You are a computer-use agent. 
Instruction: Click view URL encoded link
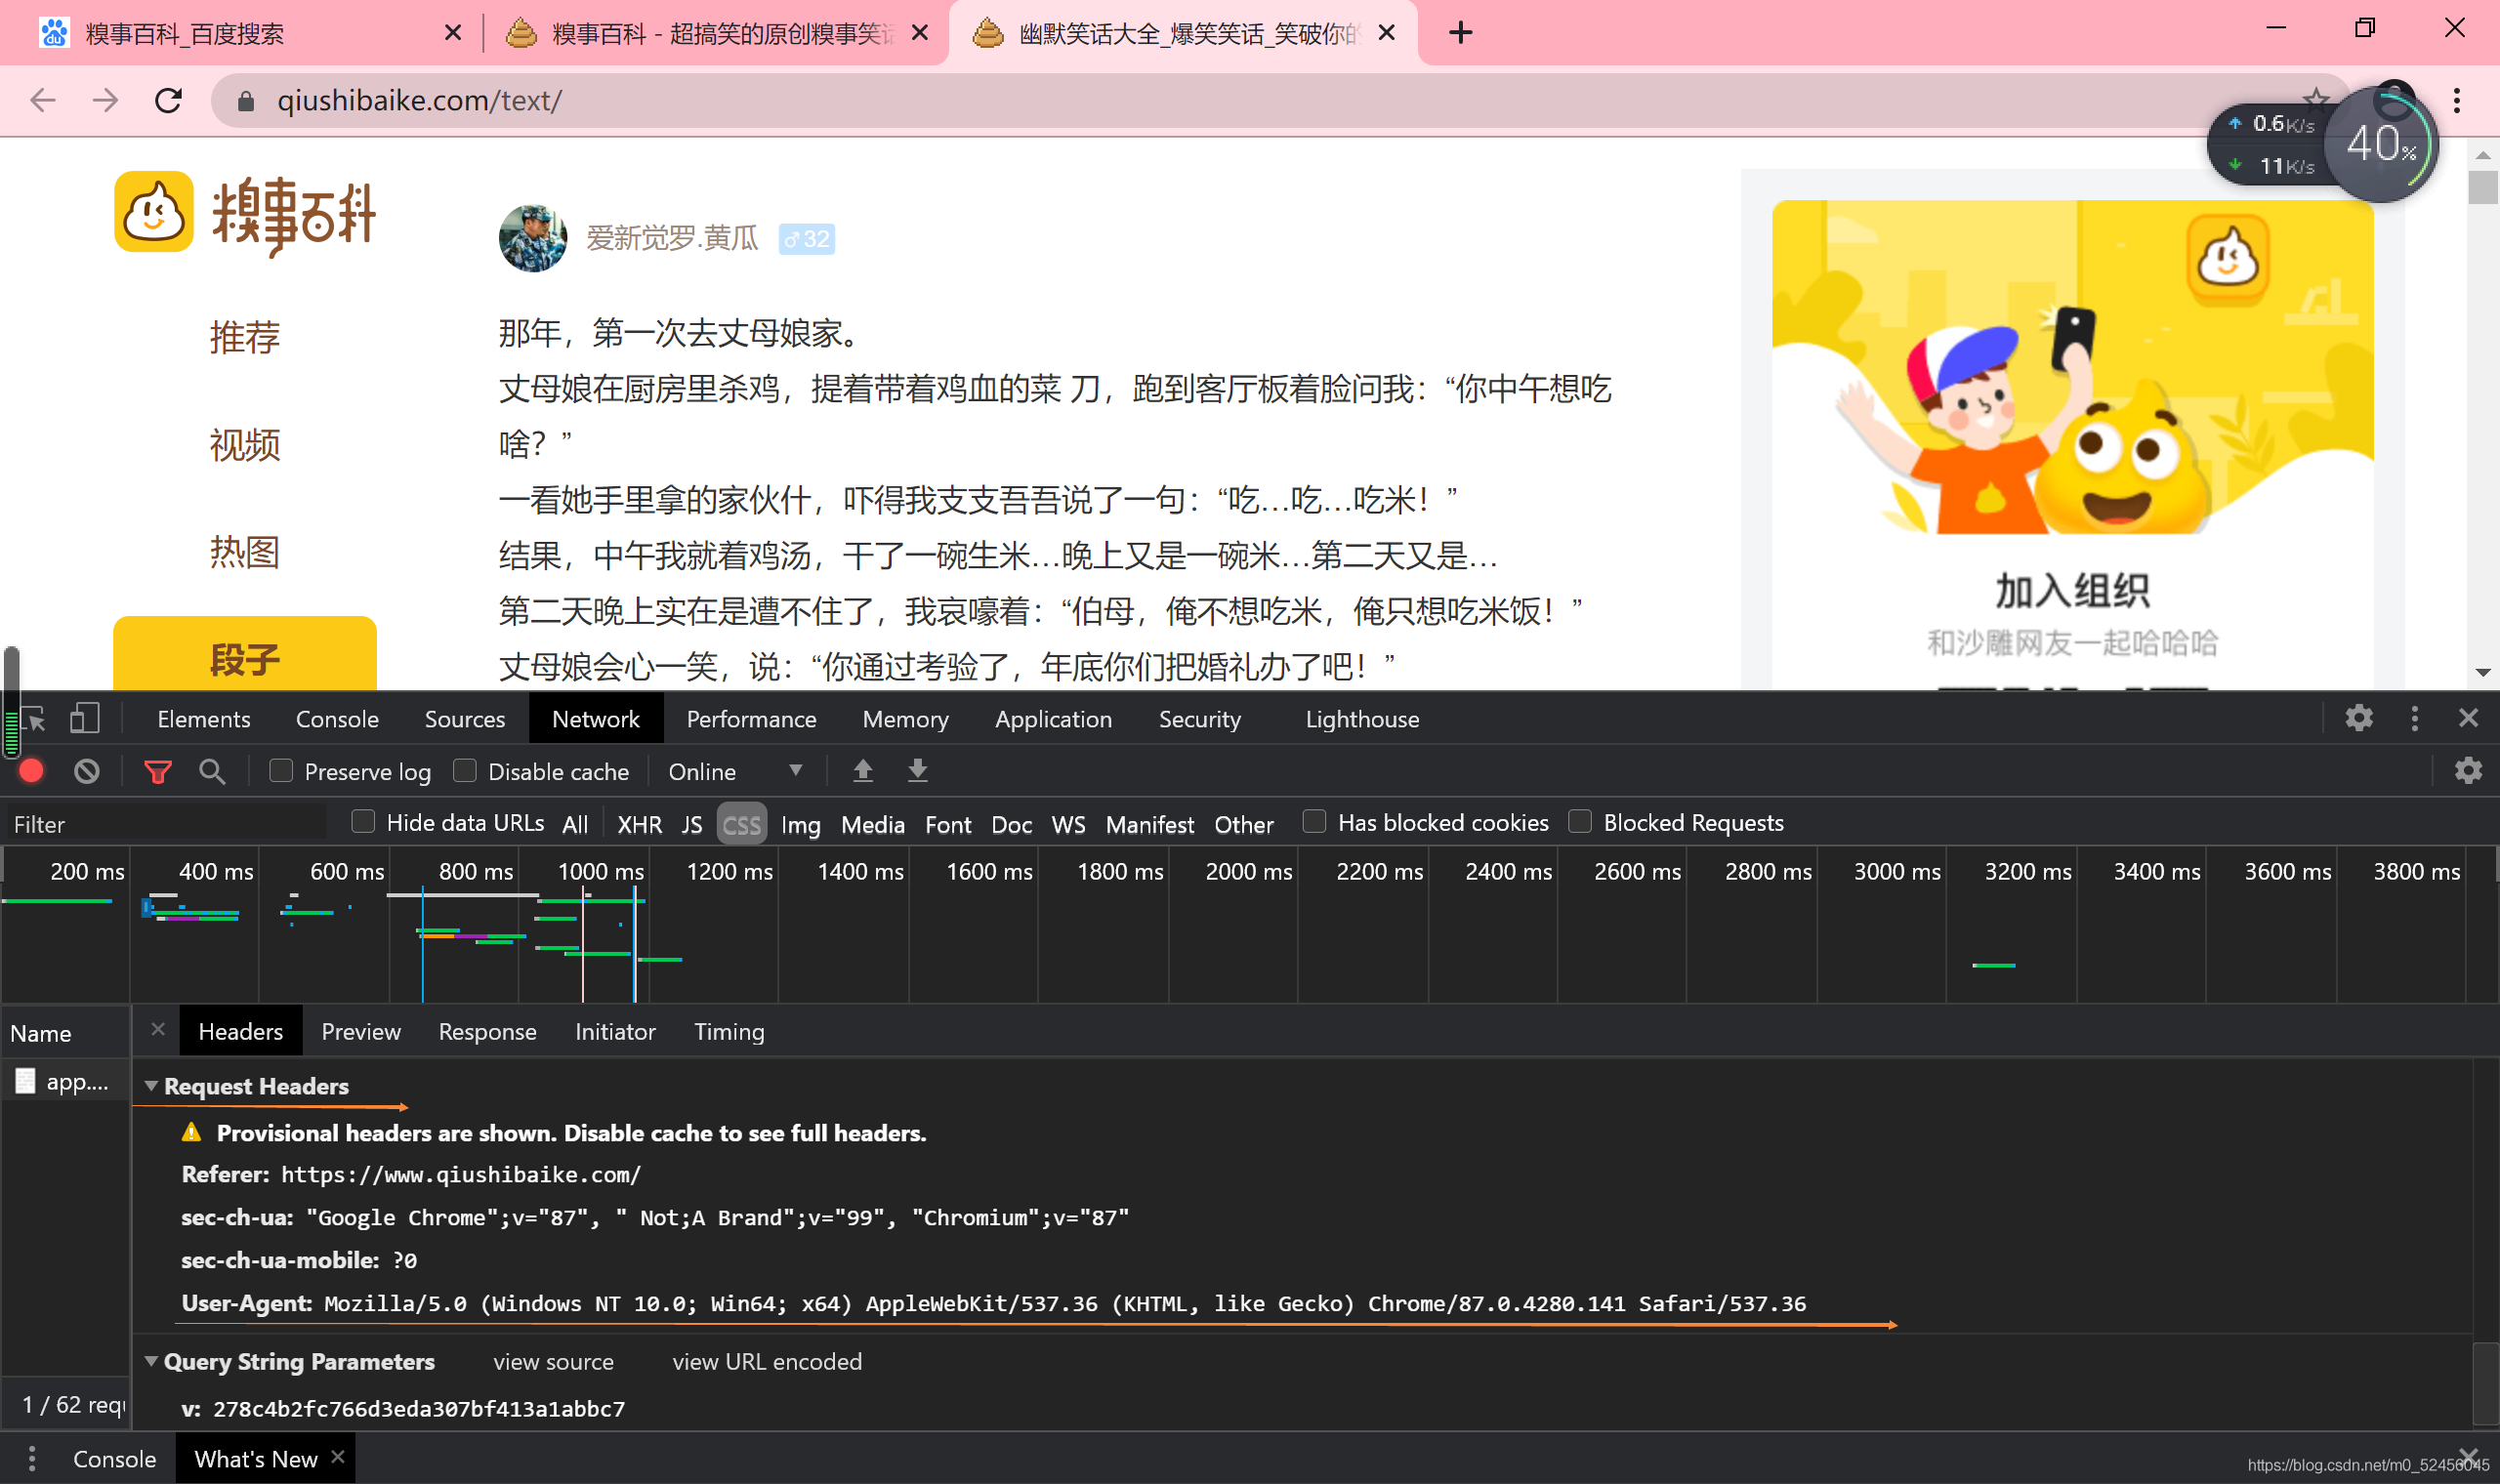(766, 1362)
